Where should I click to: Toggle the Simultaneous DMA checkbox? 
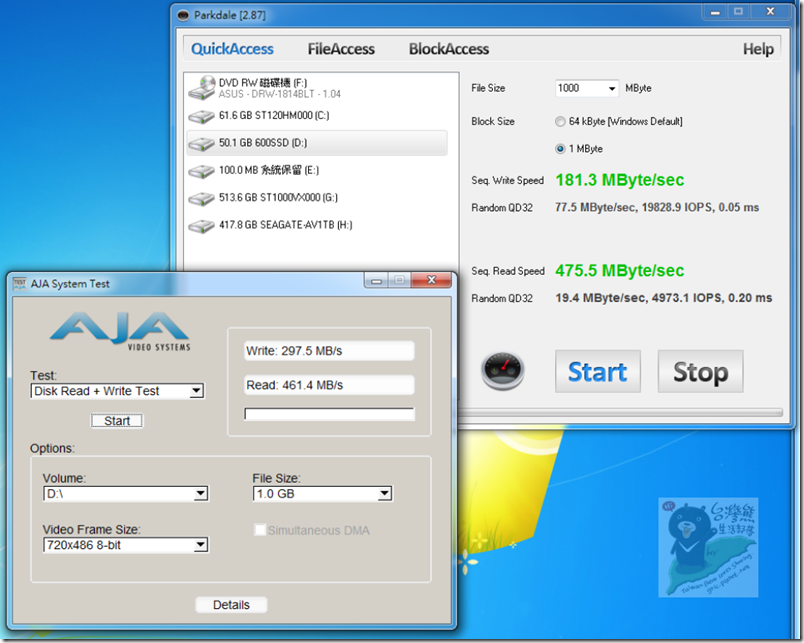pos(260,530)
